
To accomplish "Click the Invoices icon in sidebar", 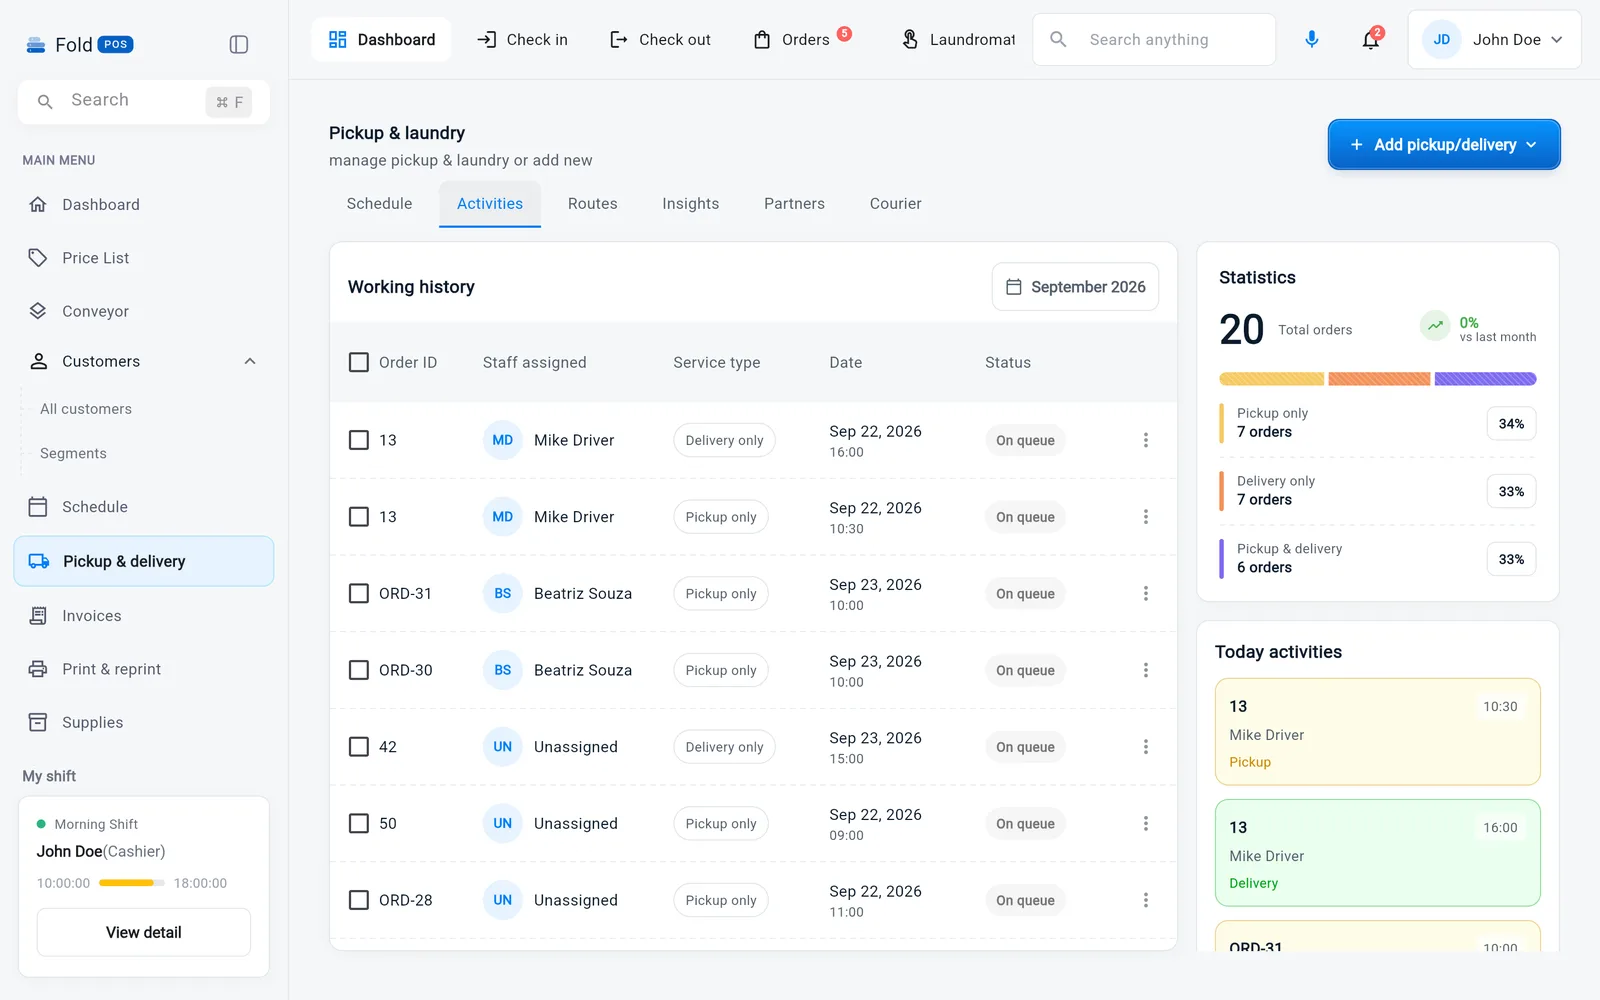I will coord(38,616).
